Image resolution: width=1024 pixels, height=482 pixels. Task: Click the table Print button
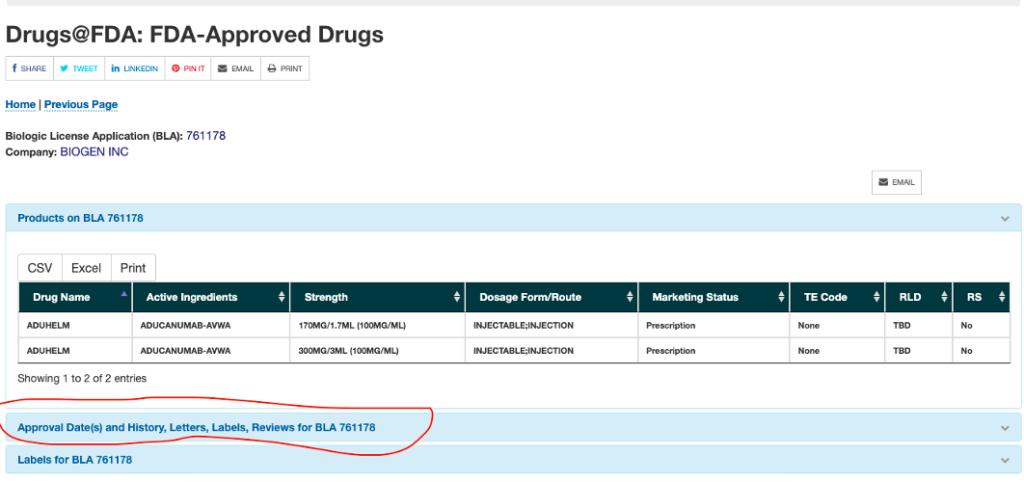click(x=133, y=268)
